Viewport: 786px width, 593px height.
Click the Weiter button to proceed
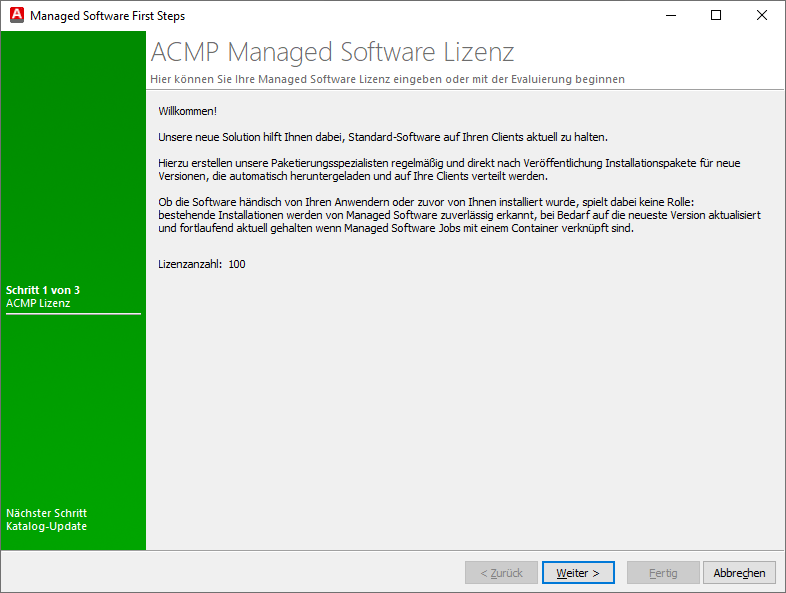pyautogui.click(x=578, y=572)
